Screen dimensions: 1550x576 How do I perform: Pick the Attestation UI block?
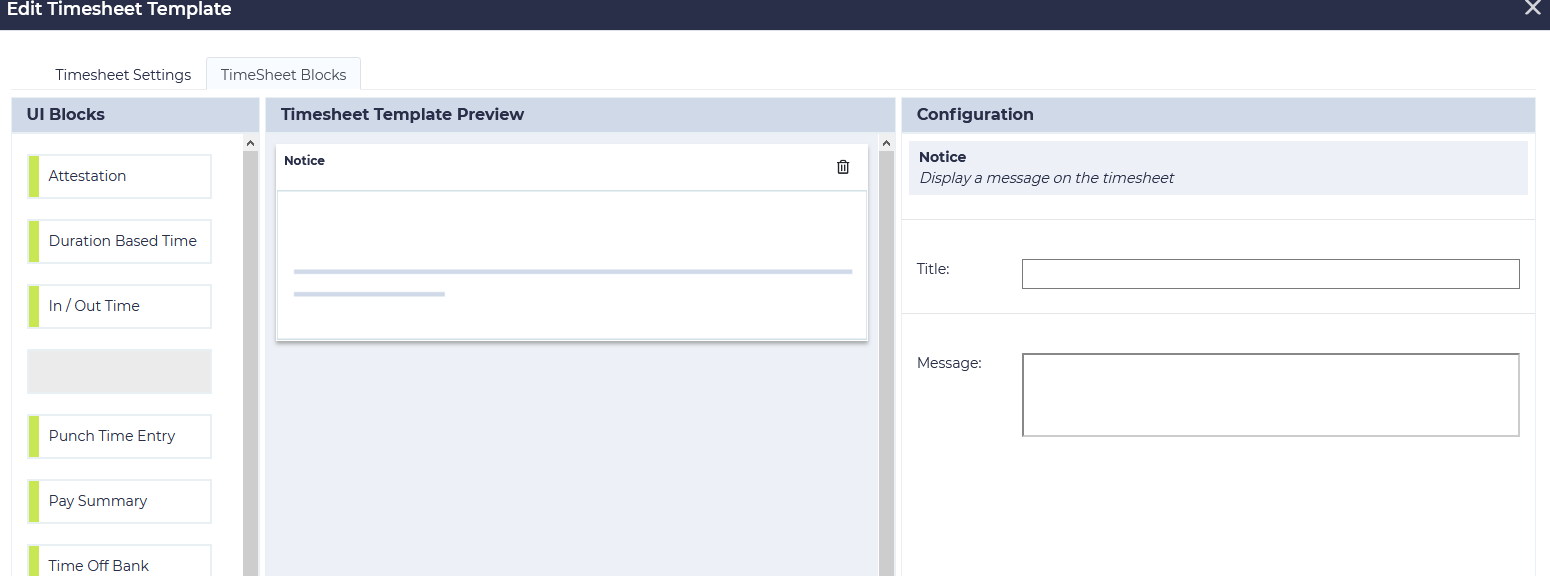(x=119, y=176)
